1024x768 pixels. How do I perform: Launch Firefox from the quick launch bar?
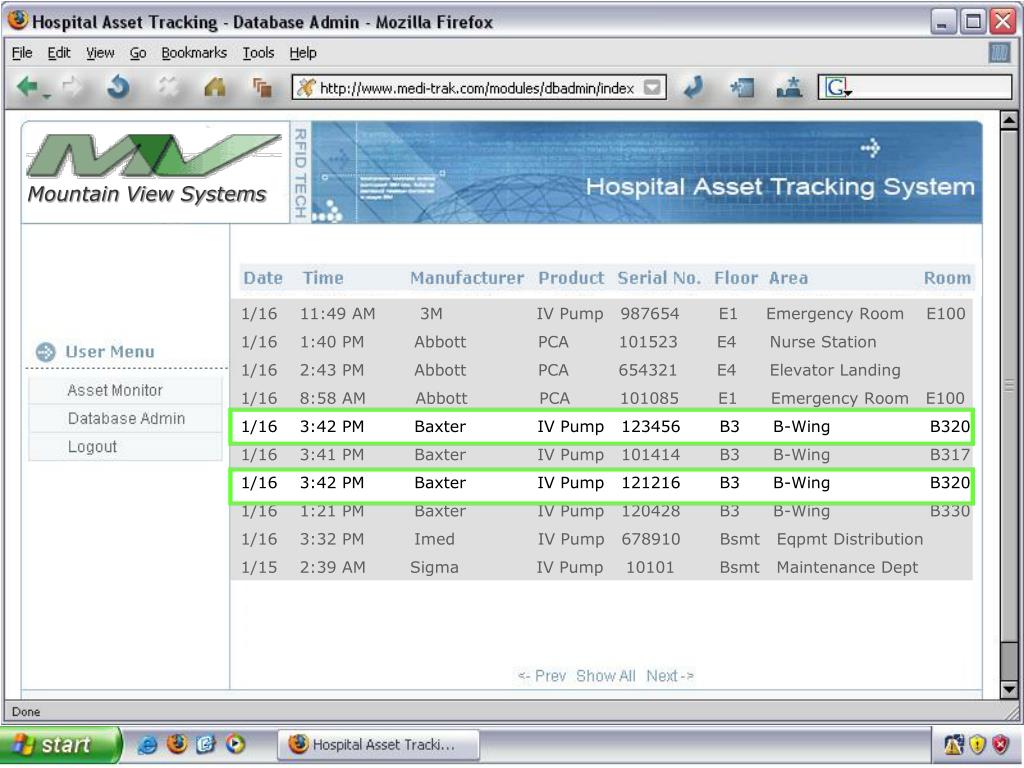[x=176, y=744]
